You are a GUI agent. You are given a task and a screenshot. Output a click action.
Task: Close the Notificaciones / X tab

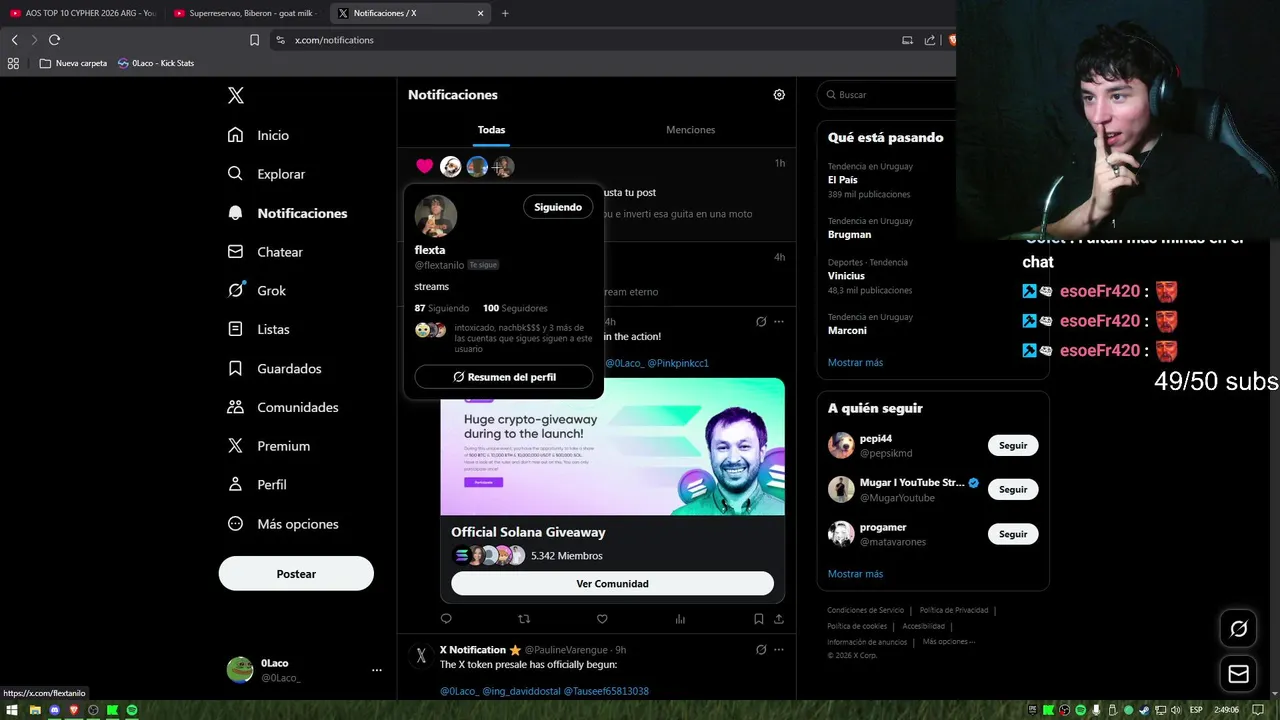pos(481,13)
